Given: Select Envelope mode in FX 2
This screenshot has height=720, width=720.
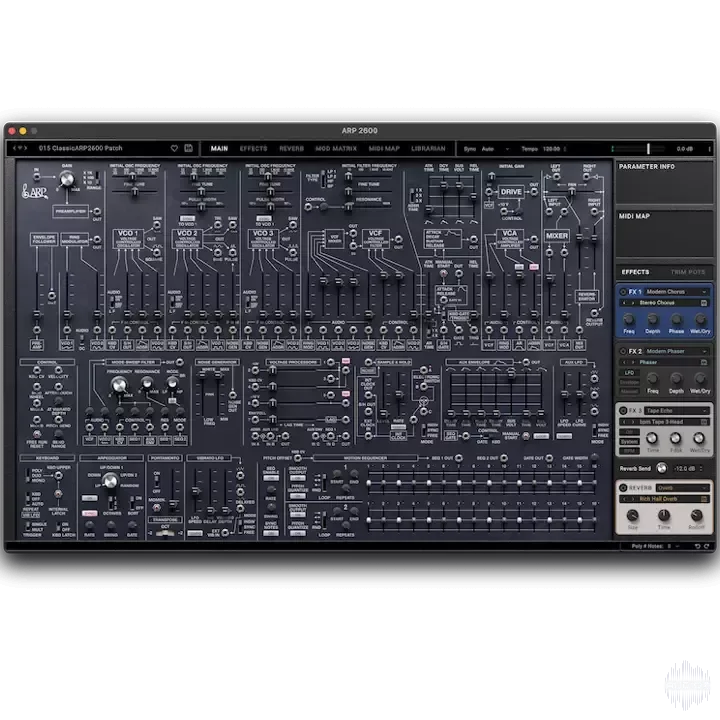Looking at the screenshot, I should click(x=629, y=382).
